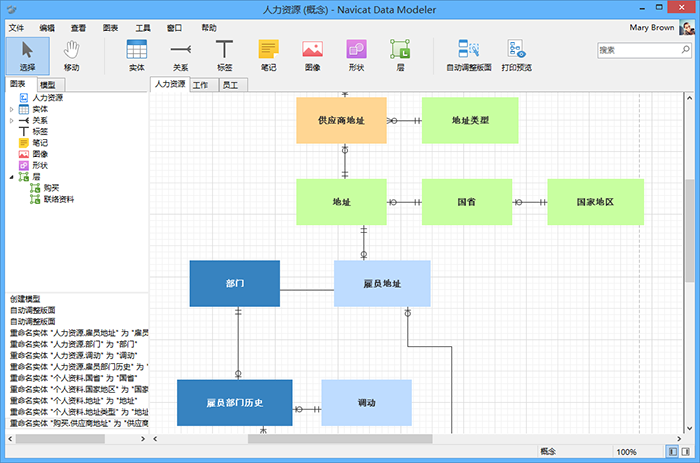
Task: Pick the 关系 (Relation) tool in toolbar
Action: pyautogui.click(x=180, y=56)
